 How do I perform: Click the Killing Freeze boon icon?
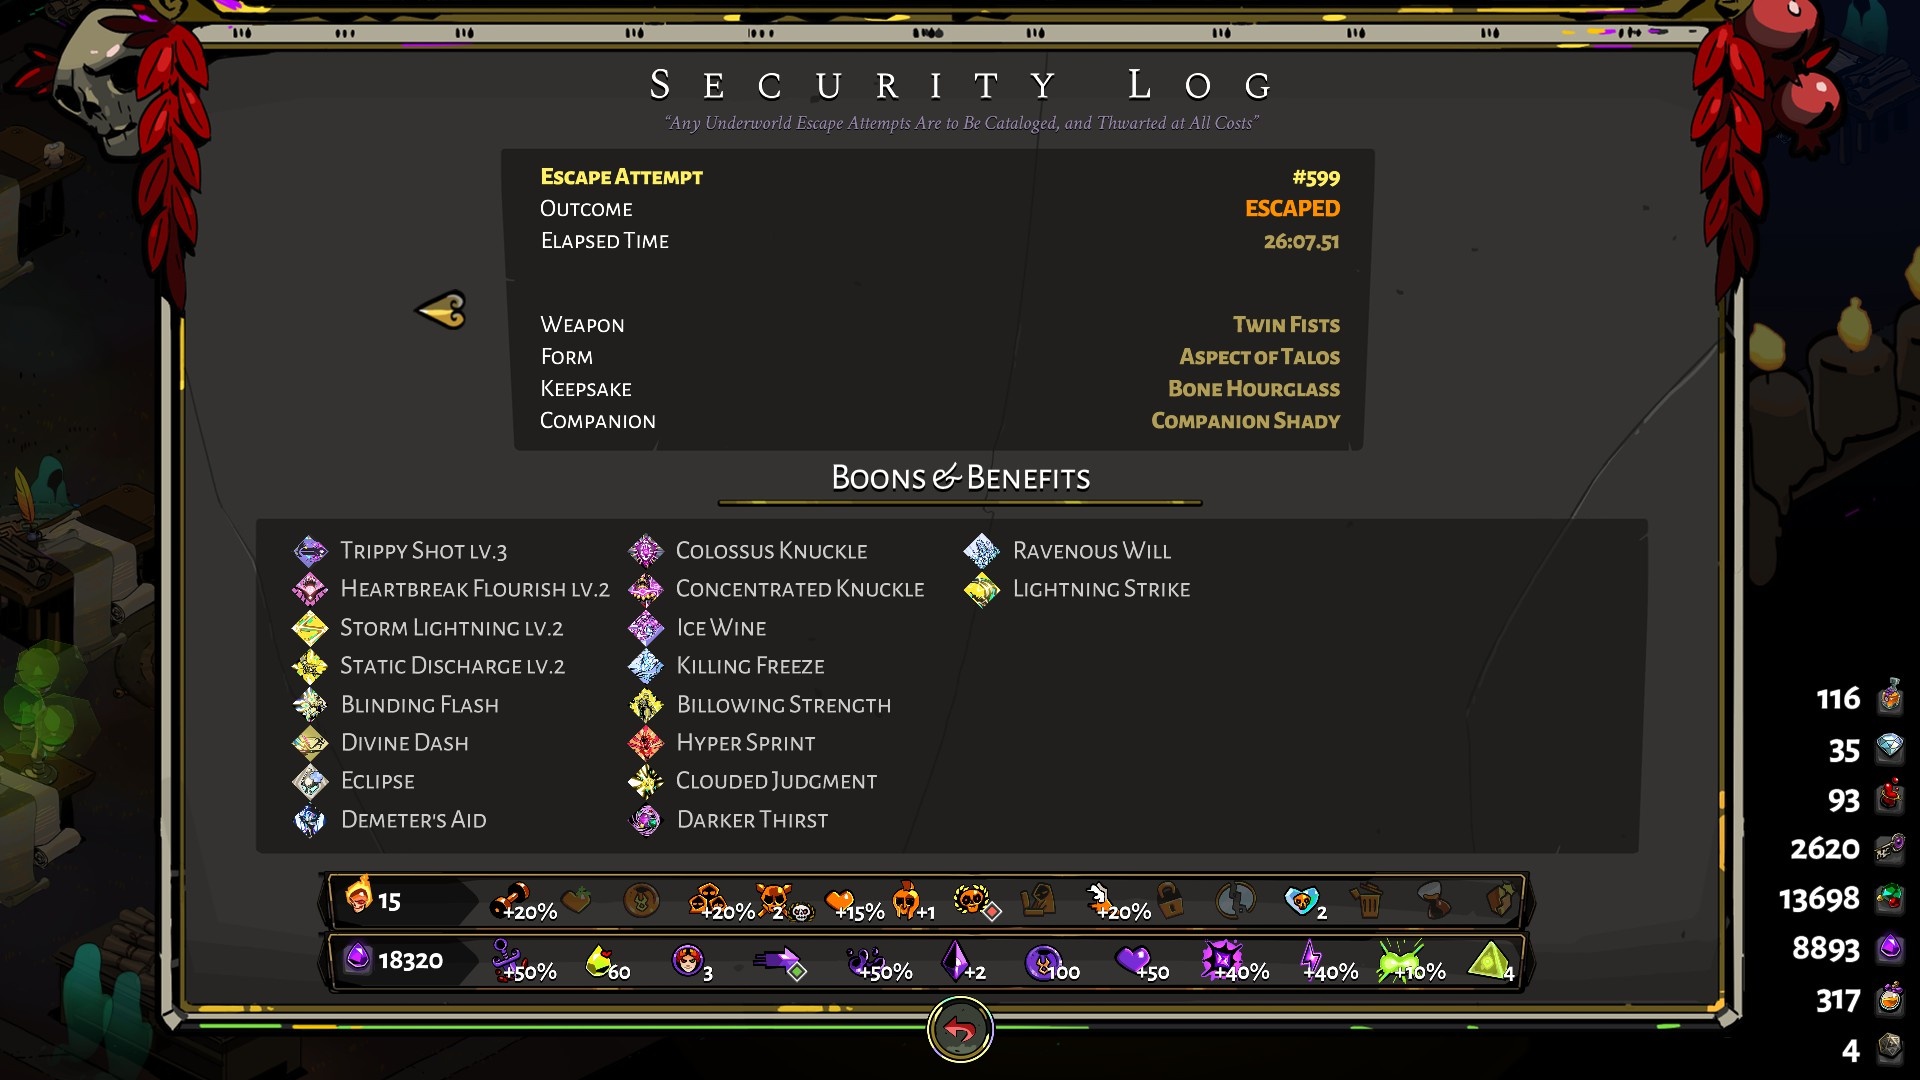coord(646,666)
